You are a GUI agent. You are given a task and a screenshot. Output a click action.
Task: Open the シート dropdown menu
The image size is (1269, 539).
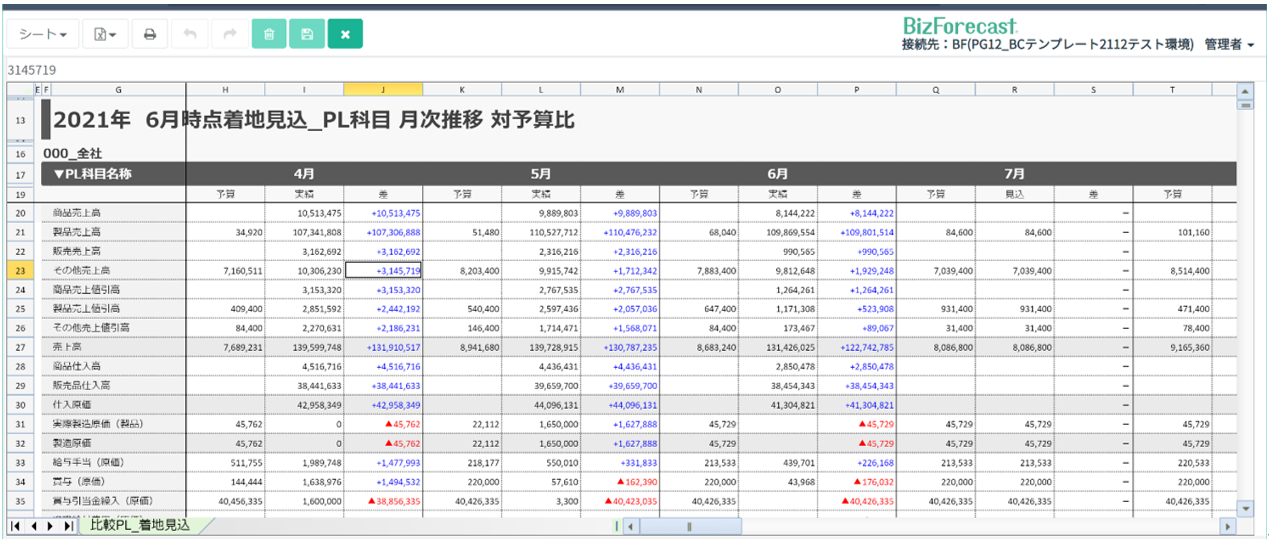click(x=43, y=34)
